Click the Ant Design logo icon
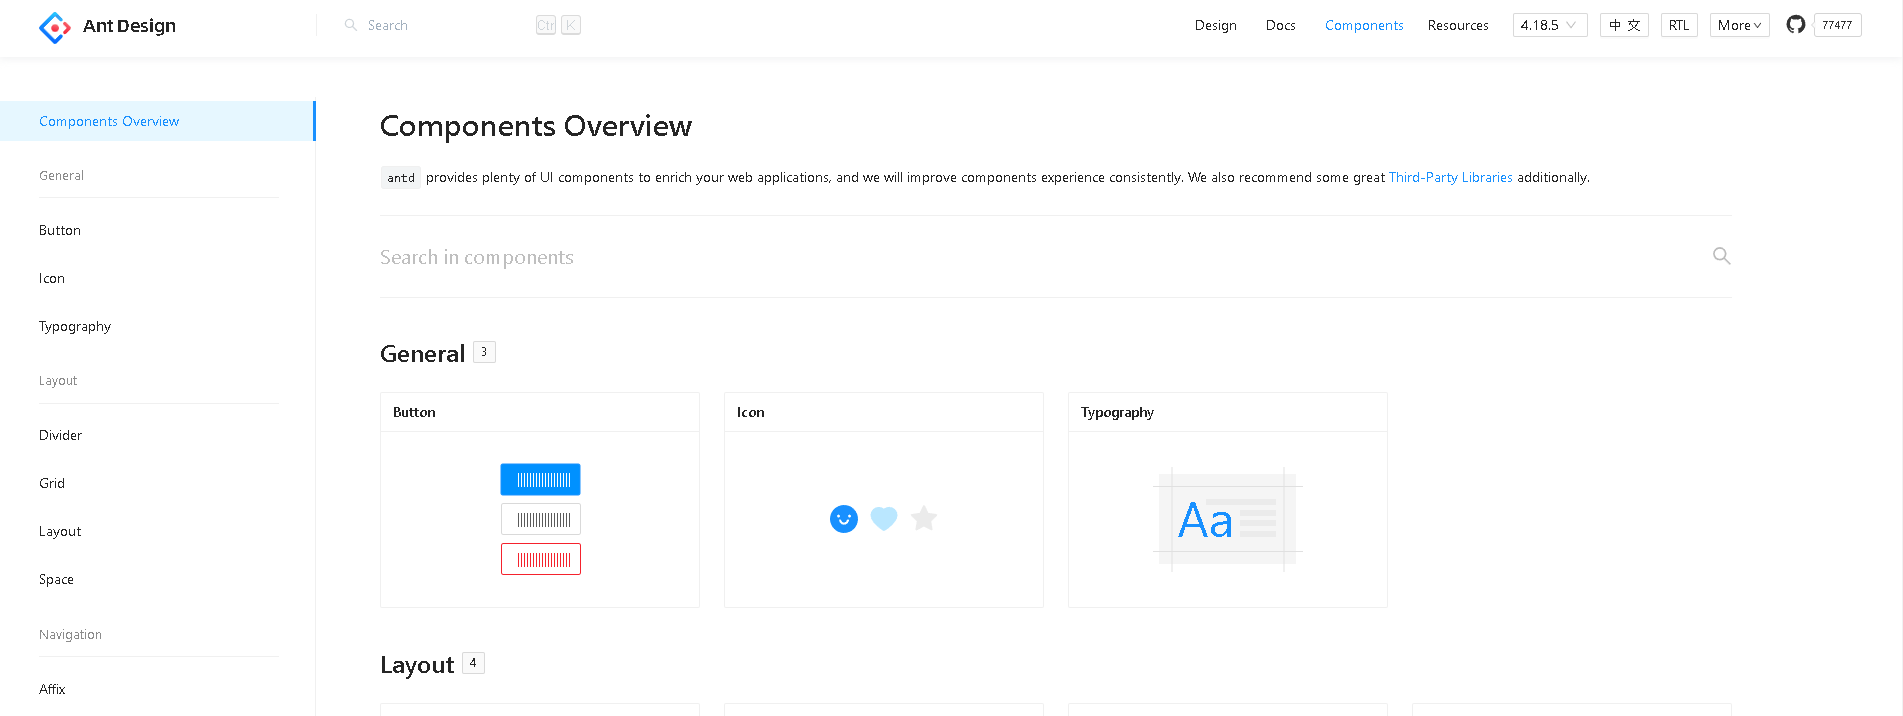The height and width of the screenshot is (716, 1903). [x=54, y=27]
